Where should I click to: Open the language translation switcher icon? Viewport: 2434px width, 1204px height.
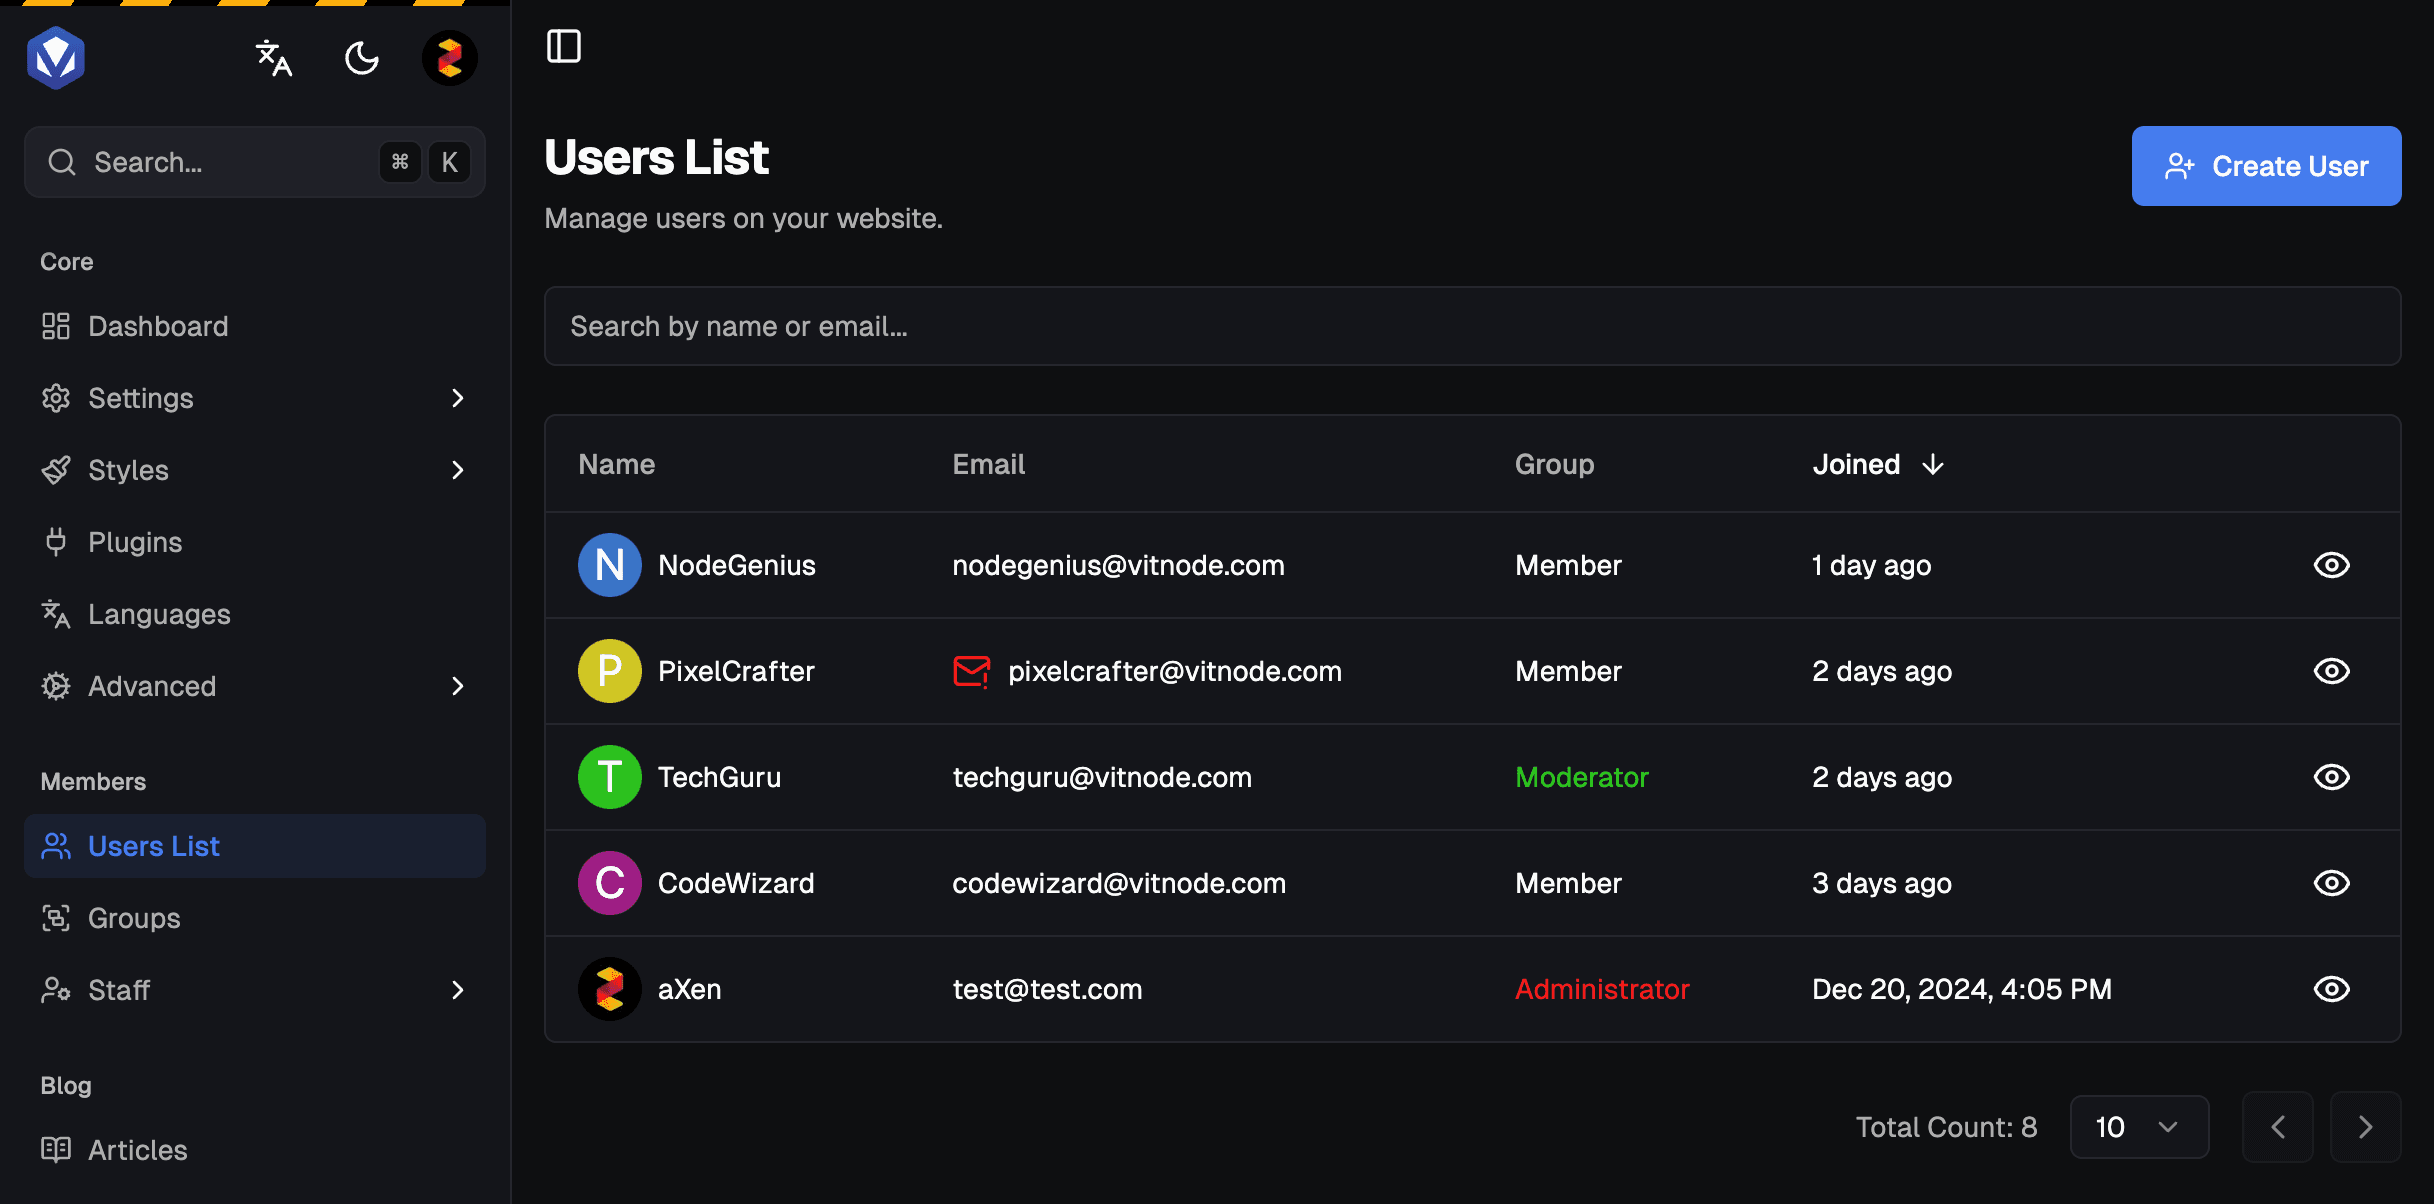pos(273,58)
